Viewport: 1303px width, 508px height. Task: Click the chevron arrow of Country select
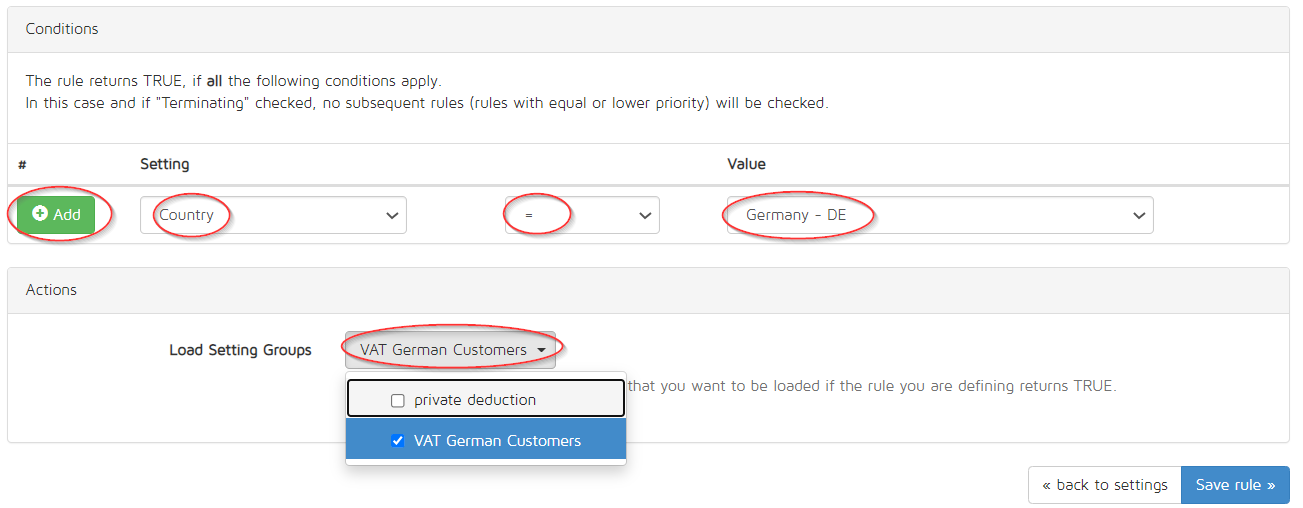(x=391, y=215)
